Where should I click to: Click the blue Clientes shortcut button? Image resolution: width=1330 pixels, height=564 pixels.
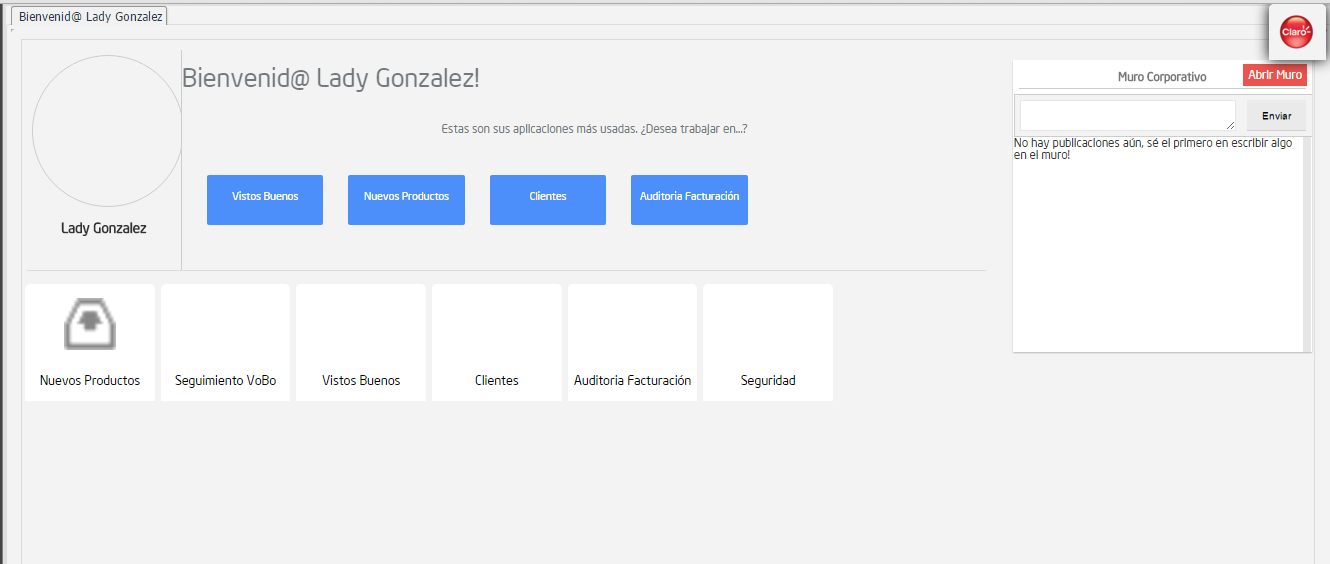click(548, 200)
